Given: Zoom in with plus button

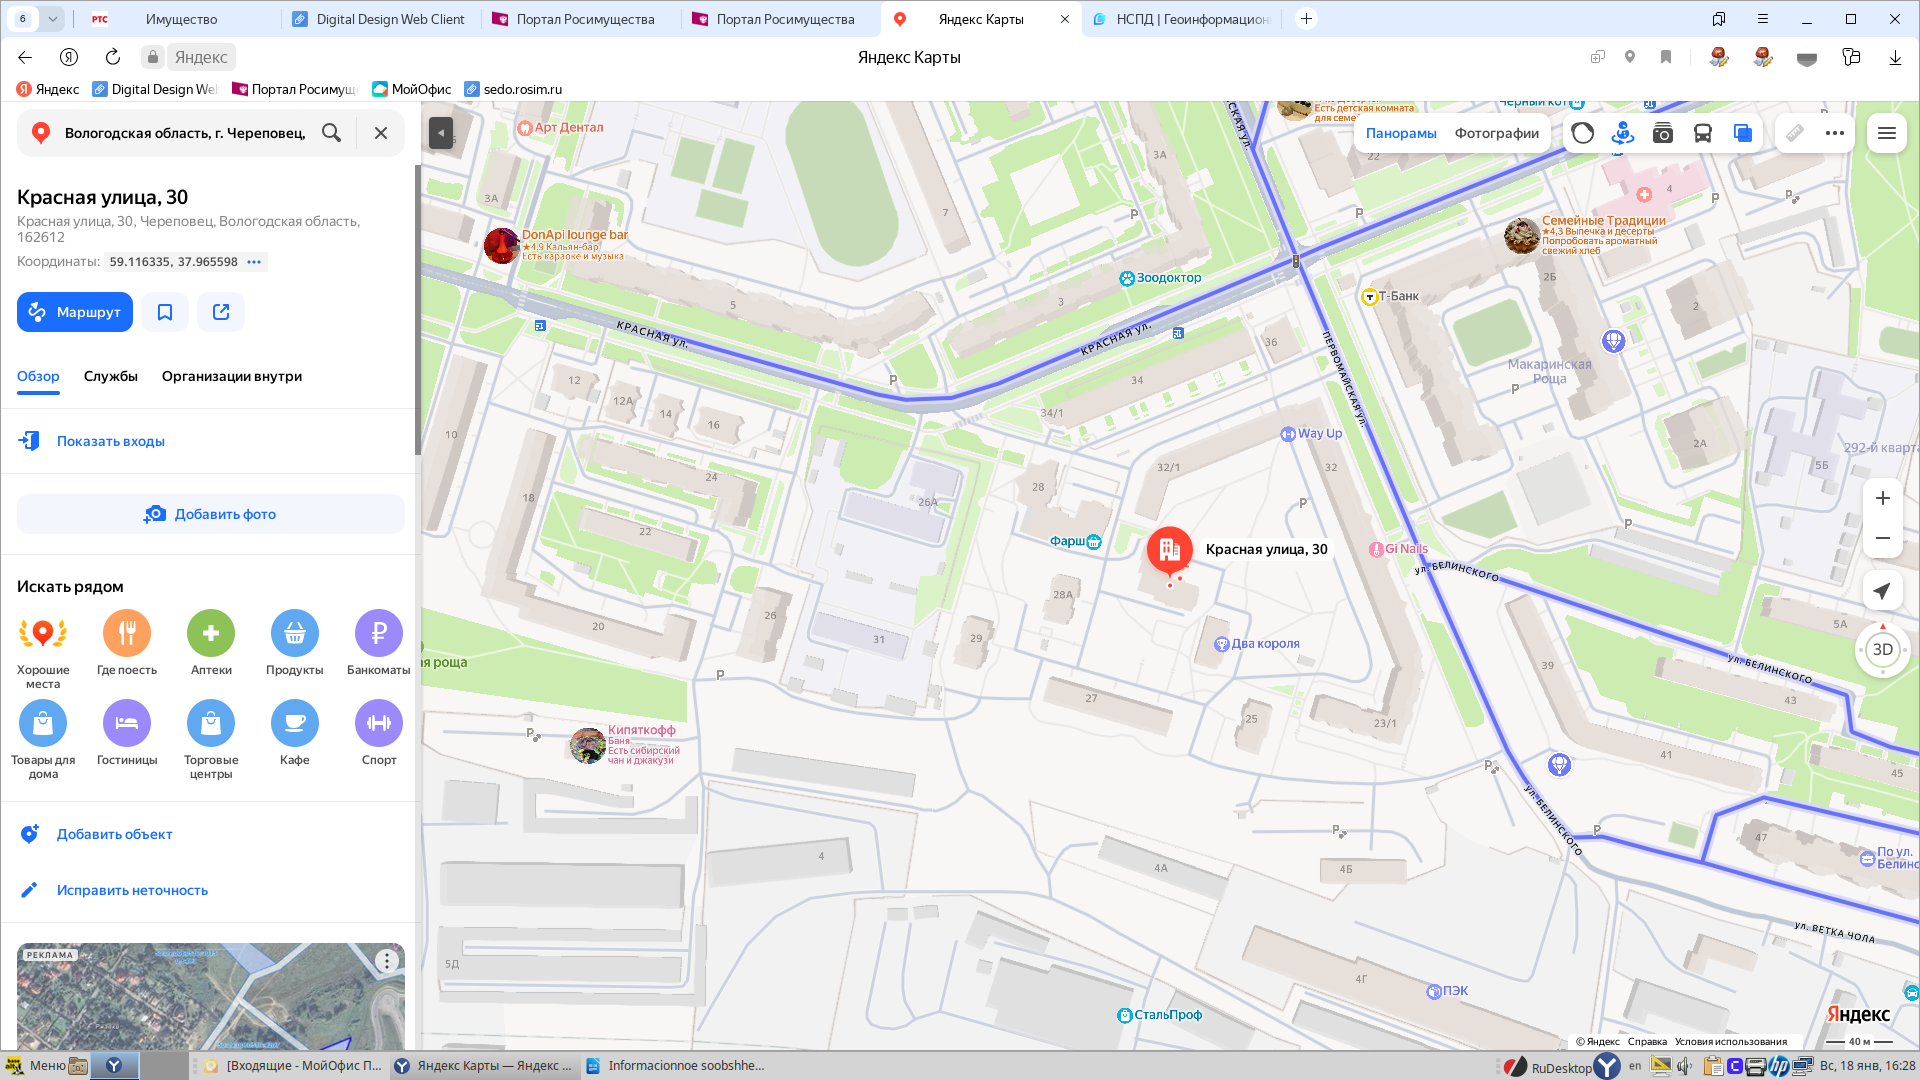Looking at the screenshot, I should coord(1882,498).
